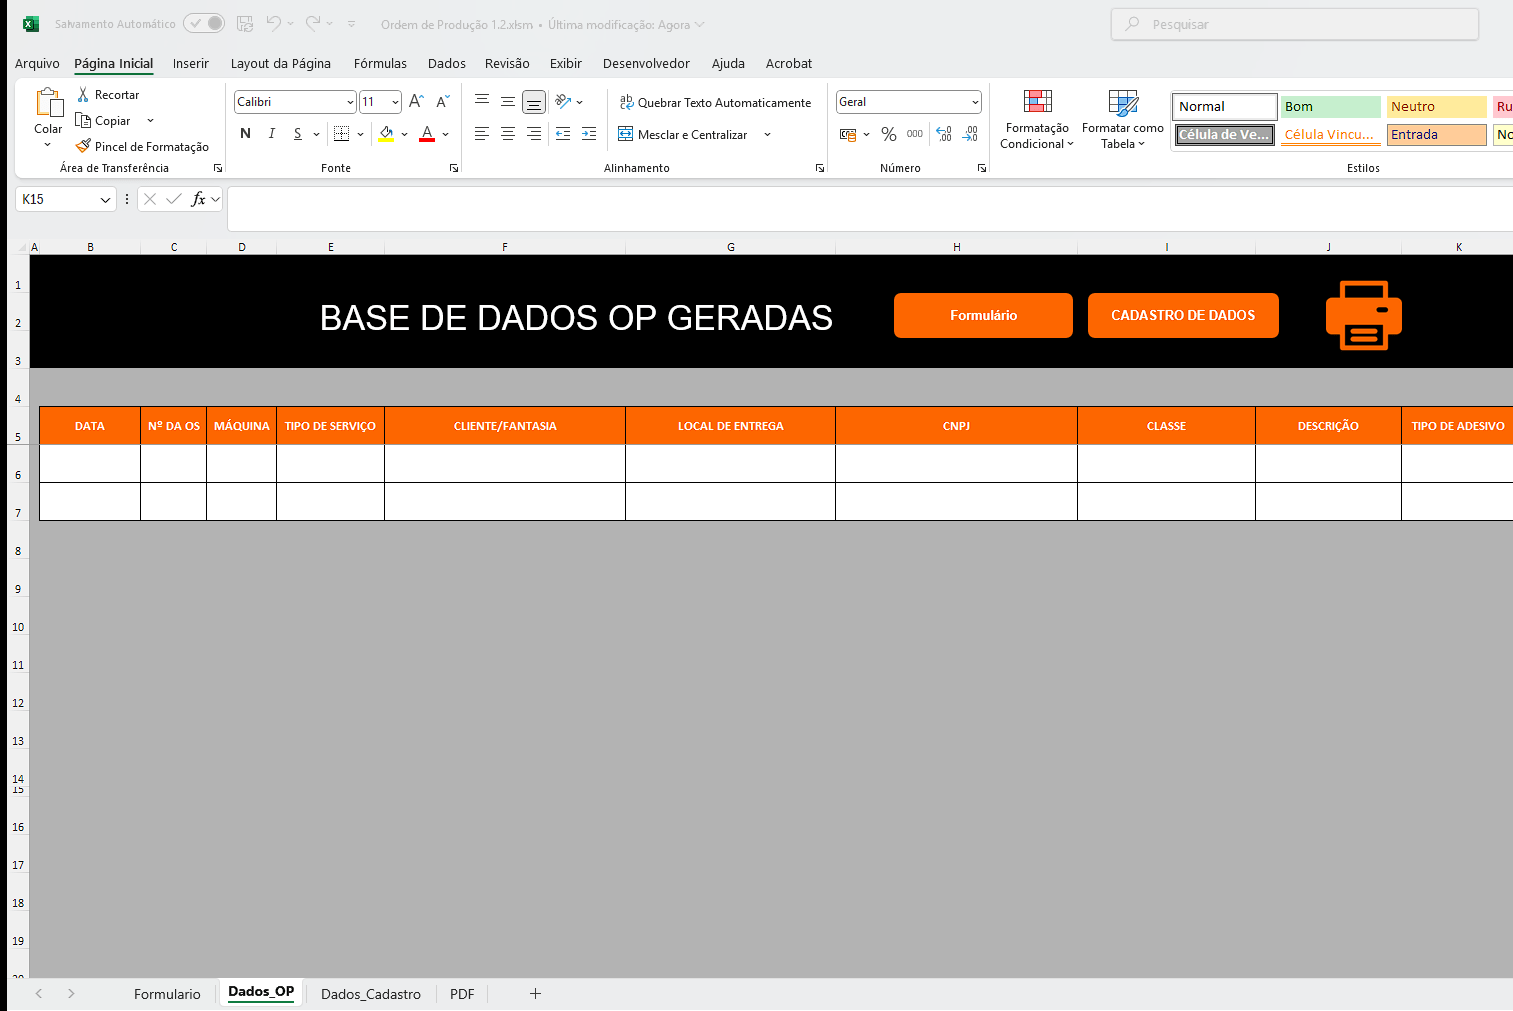The height and width of the screenshot is (1011, 1513).
Task: Toggle bottom vertical alignment
Action: point(534,101)
